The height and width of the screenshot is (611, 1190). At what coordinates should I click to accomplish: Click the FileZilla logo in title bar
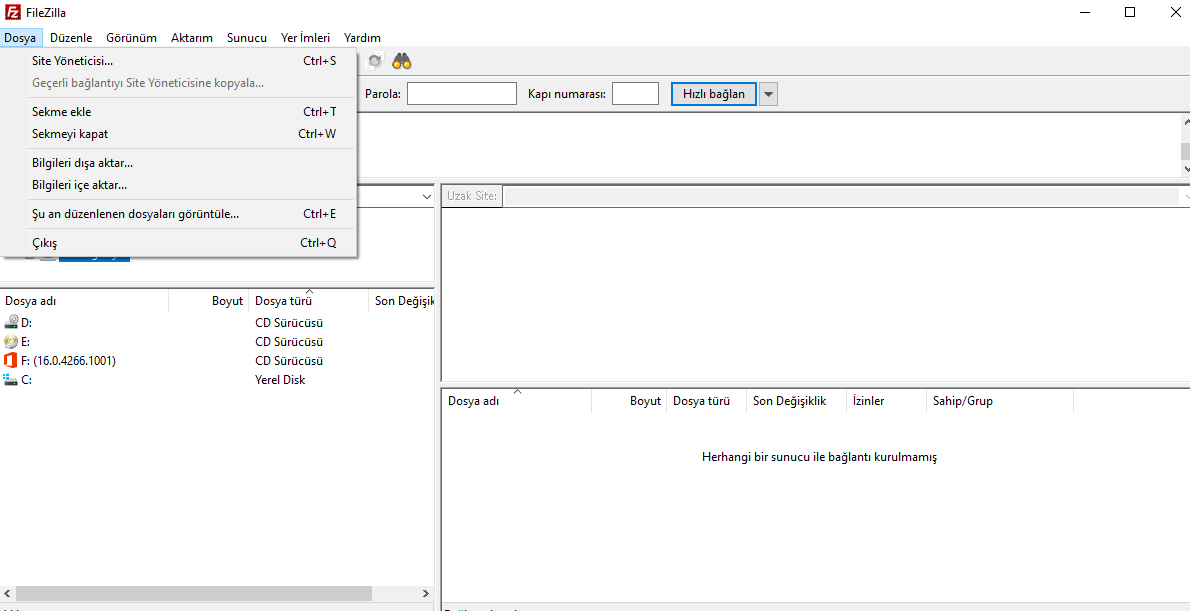[x=12, y=12]
